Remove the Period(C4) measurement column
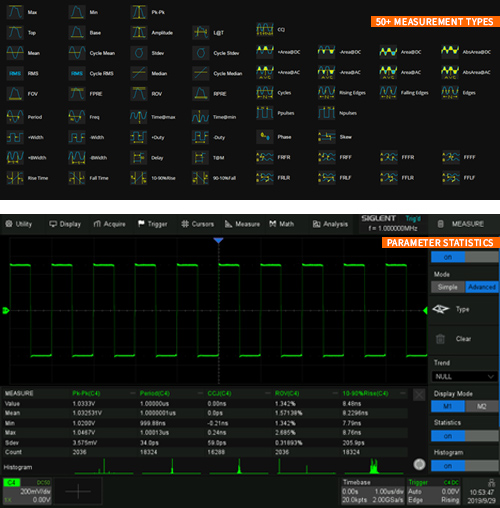The image size is (500, 508). [x=200, y=393]
